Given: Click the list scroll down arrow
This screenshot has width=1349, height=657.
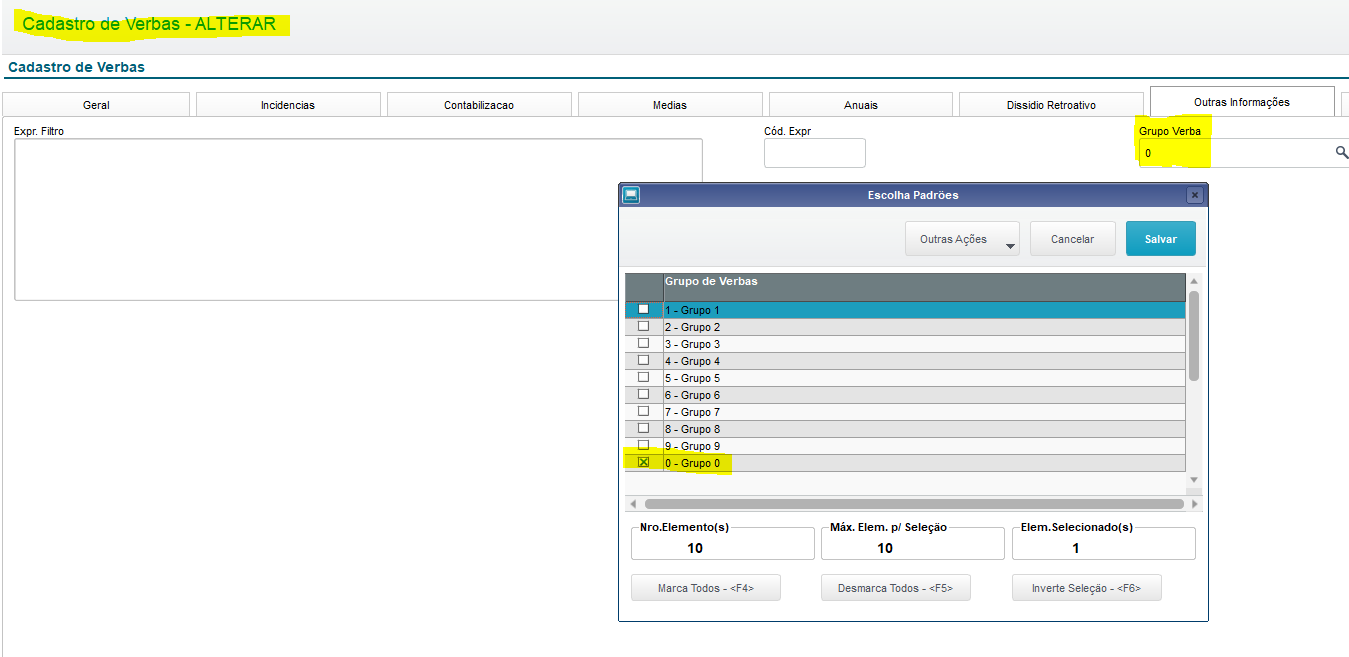Looking at the screenshot, I should pos(1193,481).
